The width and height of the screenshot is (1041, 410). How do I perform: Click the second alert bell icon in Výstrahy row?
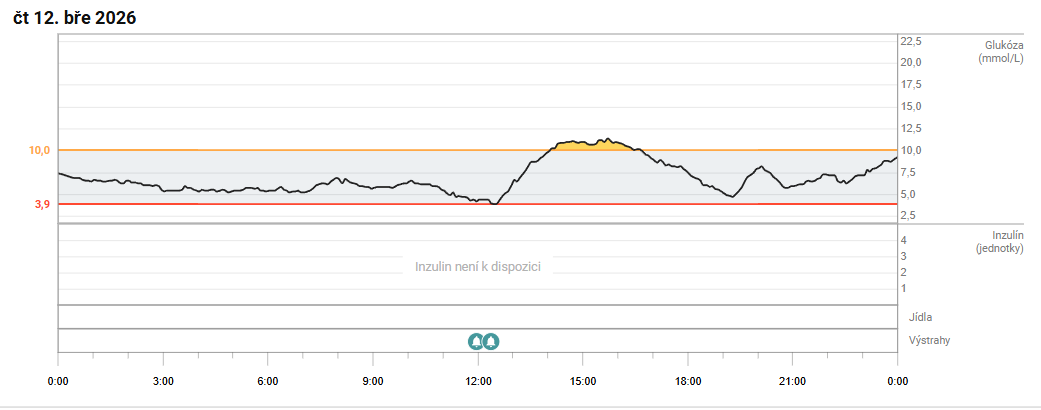pyautogui.click(x=491, y=342)
